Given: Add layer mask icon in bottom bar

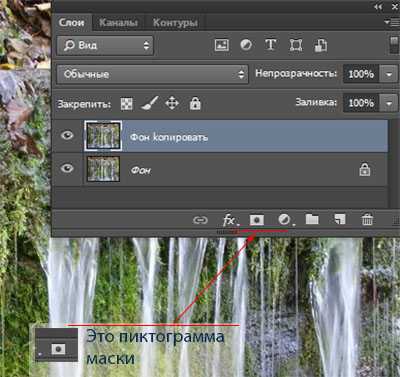Looking at the screenshot, I should click(x=257, y=220).
